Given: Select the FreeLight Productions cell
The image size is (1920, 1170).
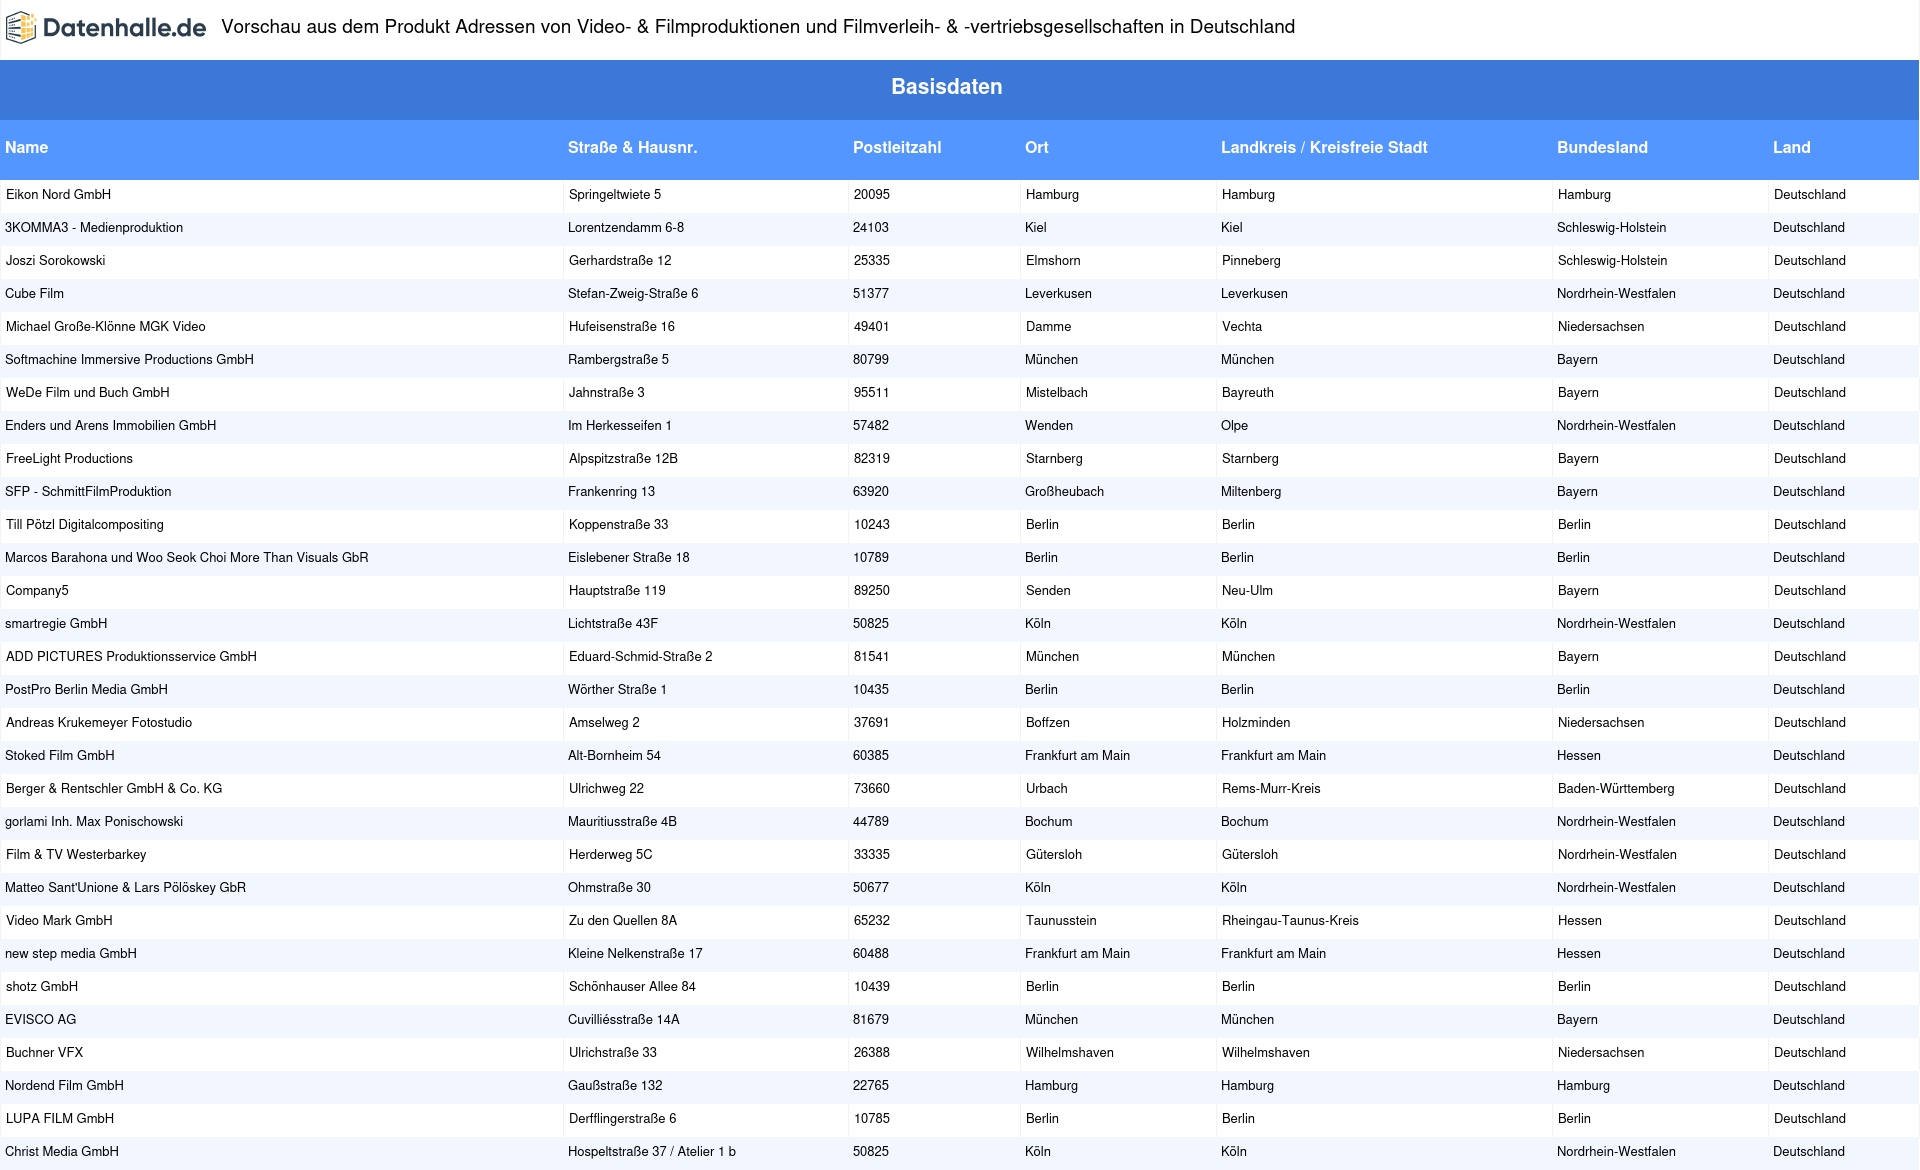Looking at the screenshot, I should point(69,459).
